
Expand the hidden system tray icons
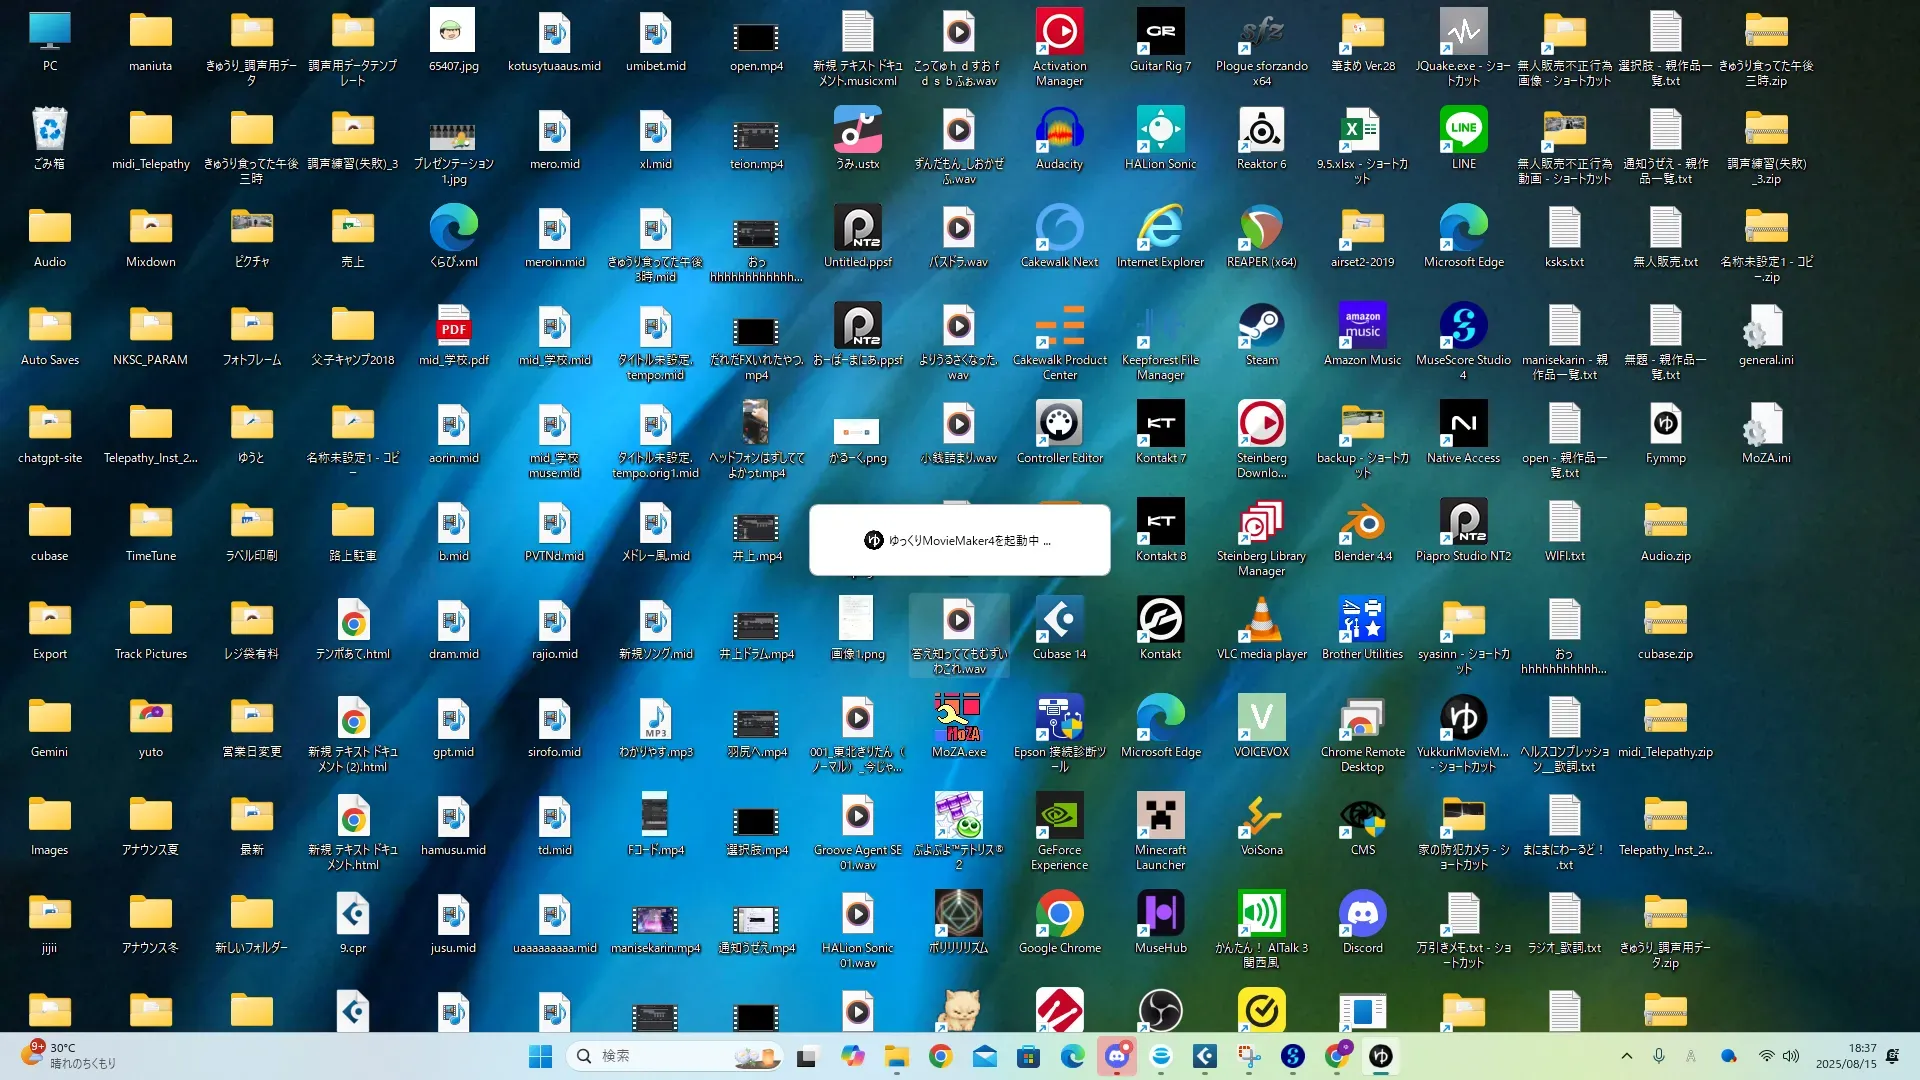(1626, 1056)
